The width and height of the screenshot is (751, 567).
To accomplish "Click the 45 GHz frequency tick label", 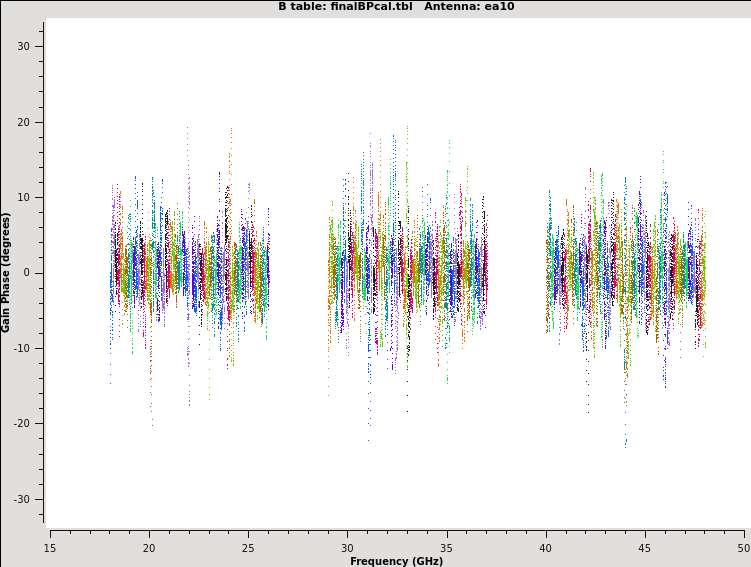I will (x=645, y=547).
